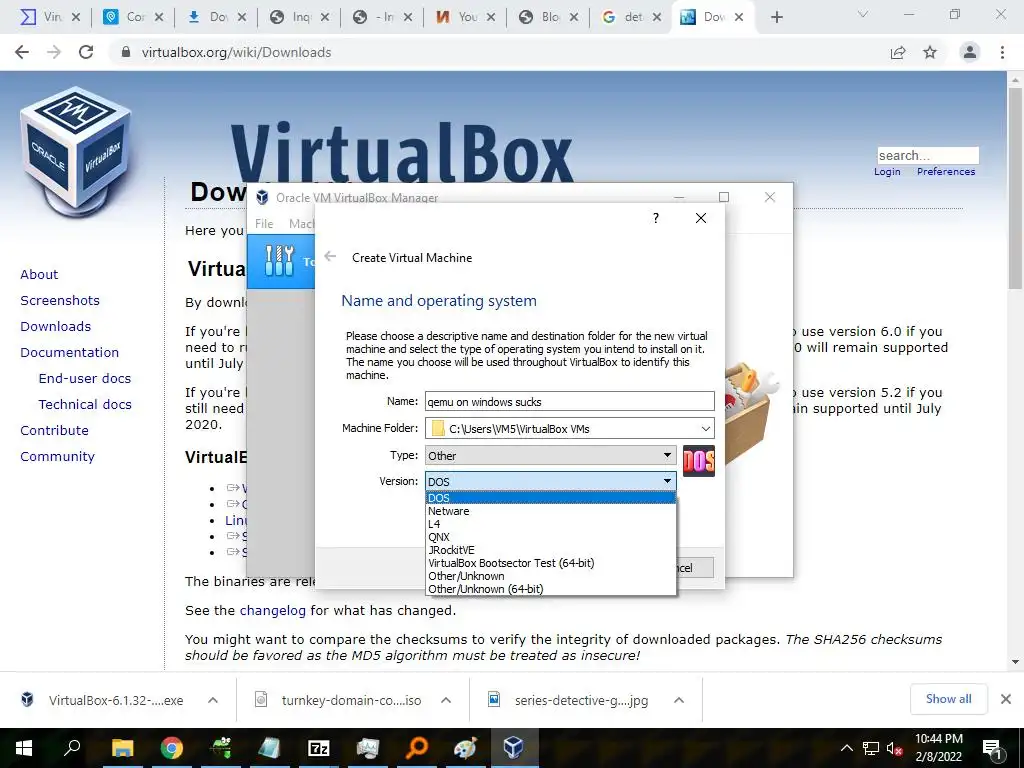Screen dimensions: 1024x768
Task: Open taskbar search magnifier
Action: tap(72, 747)
